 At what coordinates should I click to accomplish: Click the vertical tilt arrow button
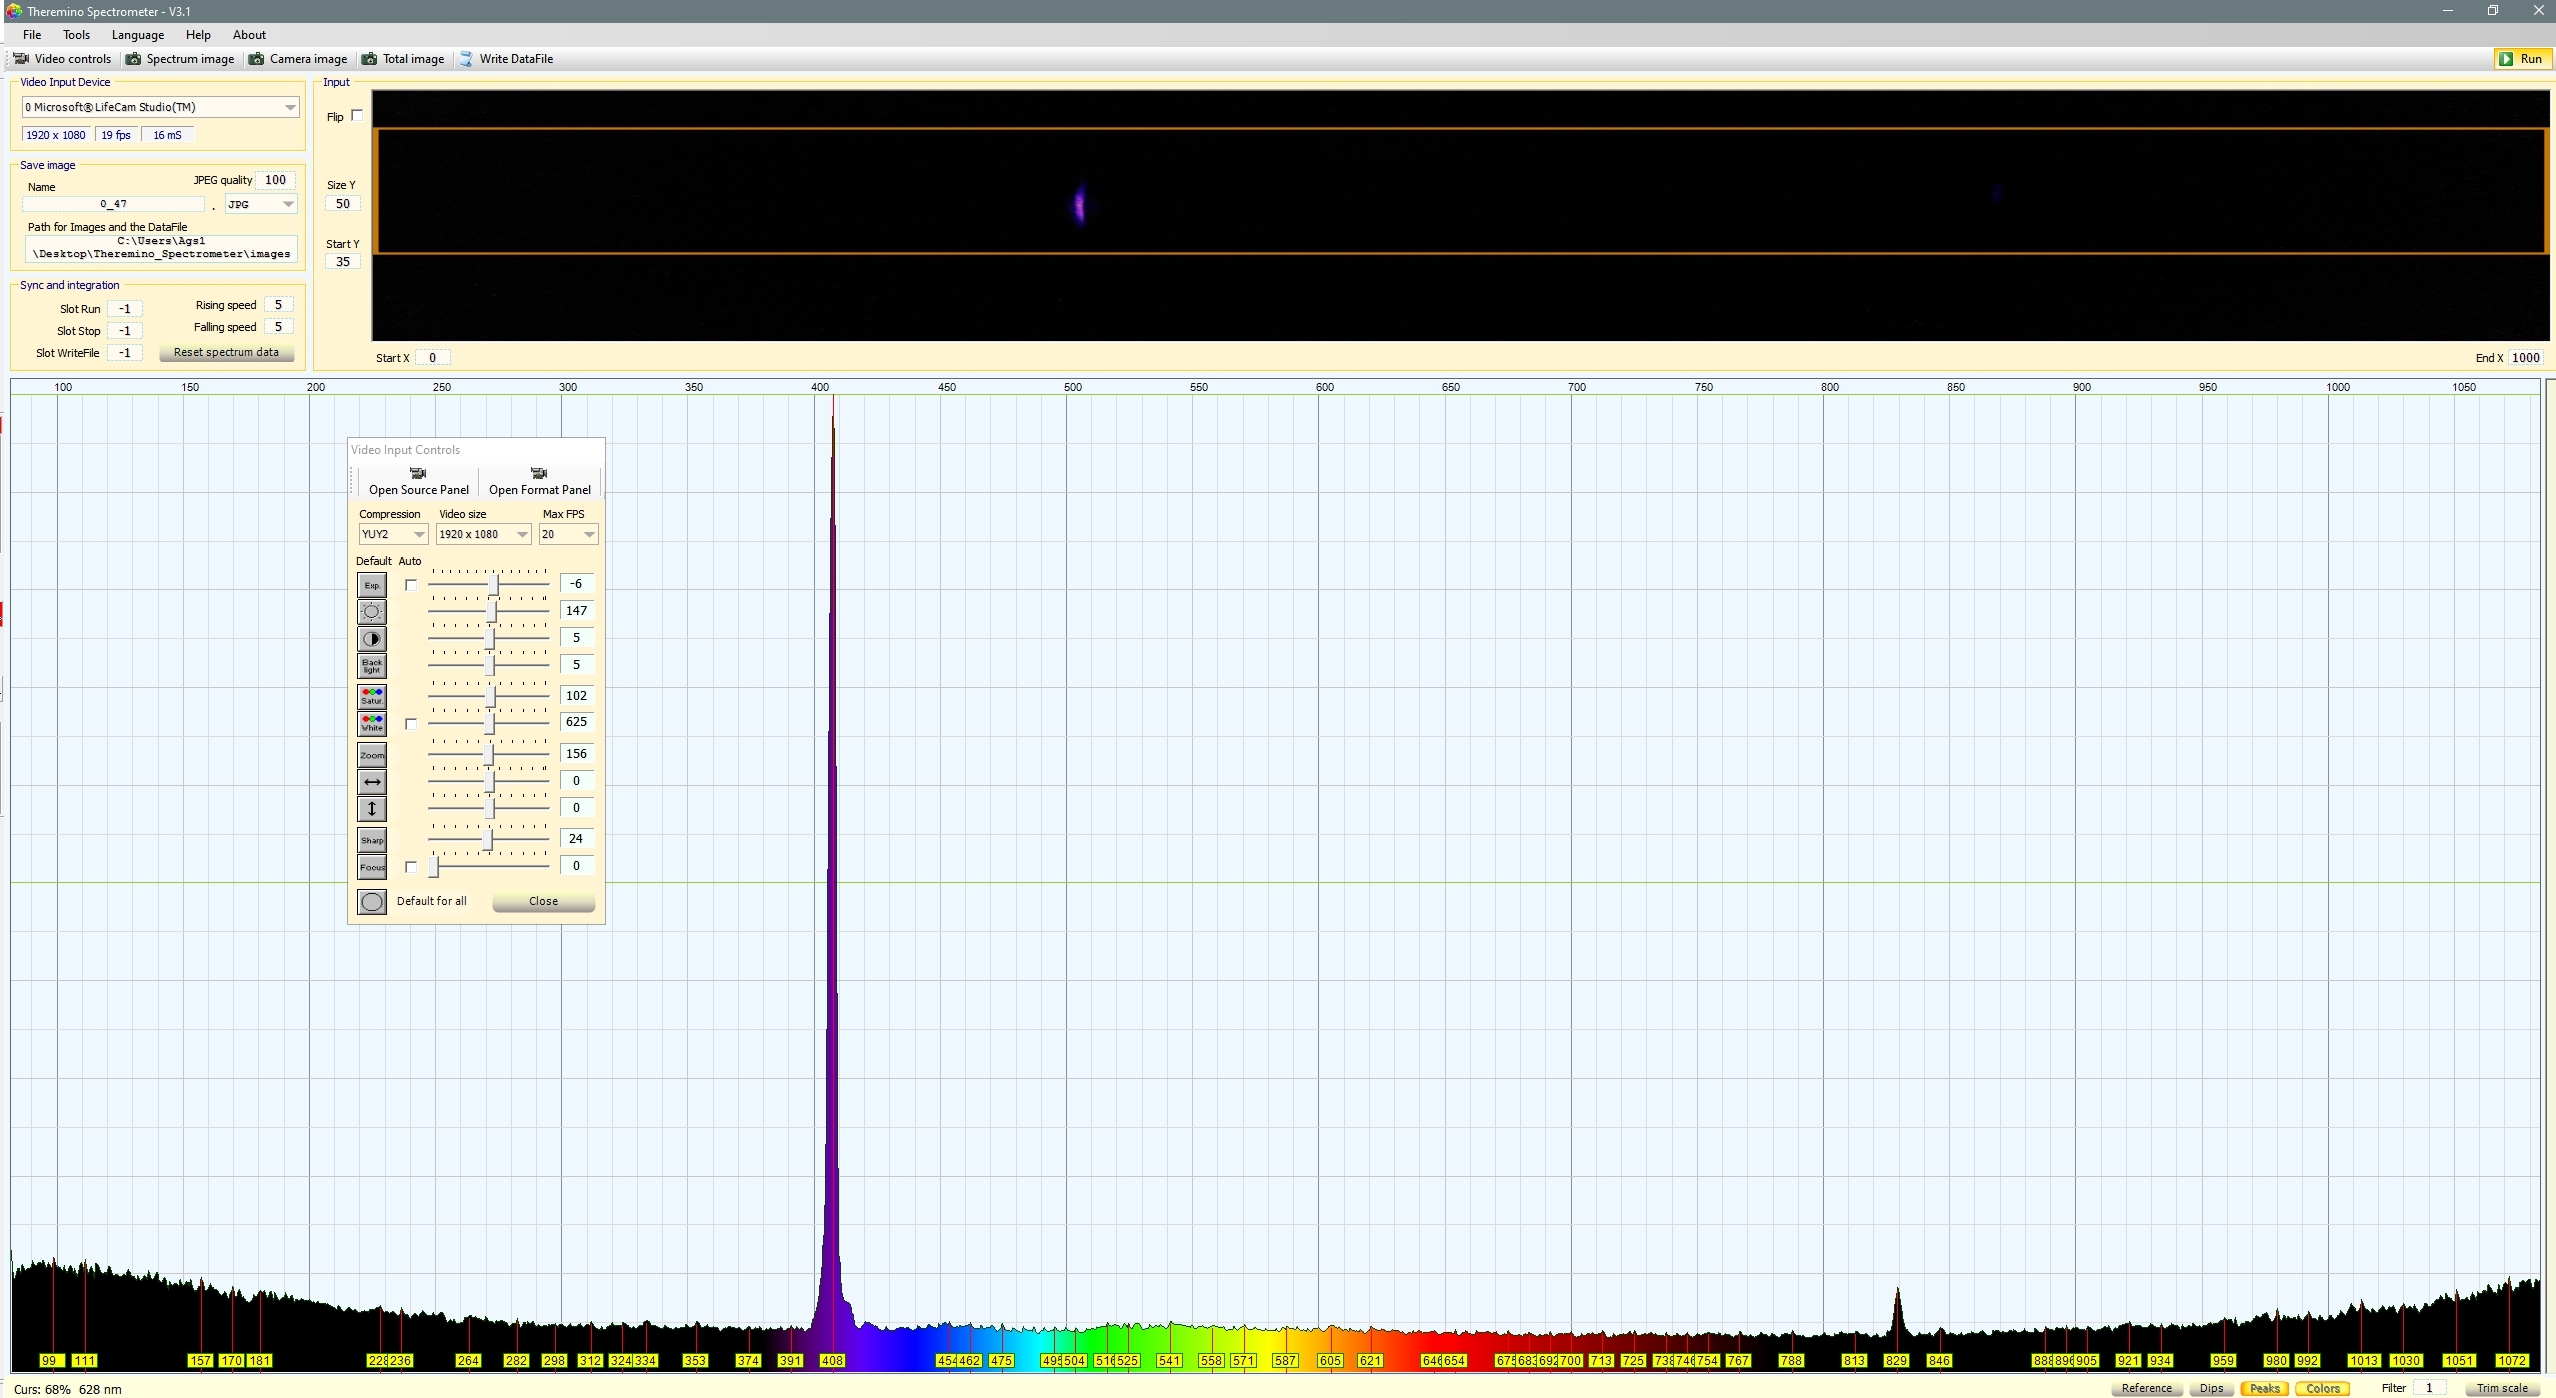coord(371,809)
